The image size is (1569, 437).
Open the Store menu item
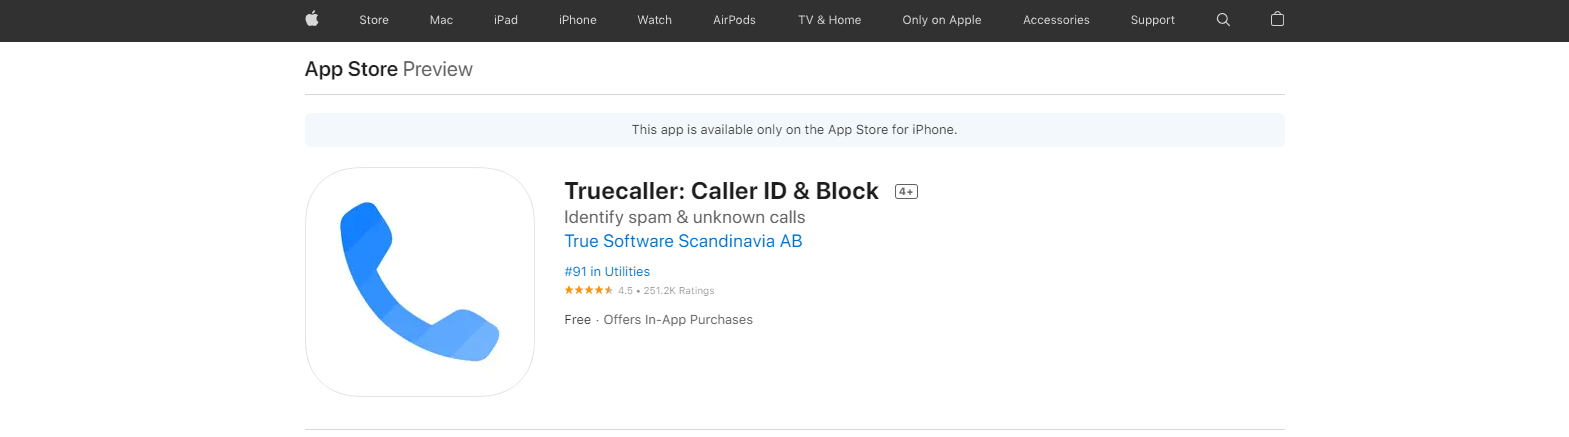pyautogui.click(x=374, y=20)
